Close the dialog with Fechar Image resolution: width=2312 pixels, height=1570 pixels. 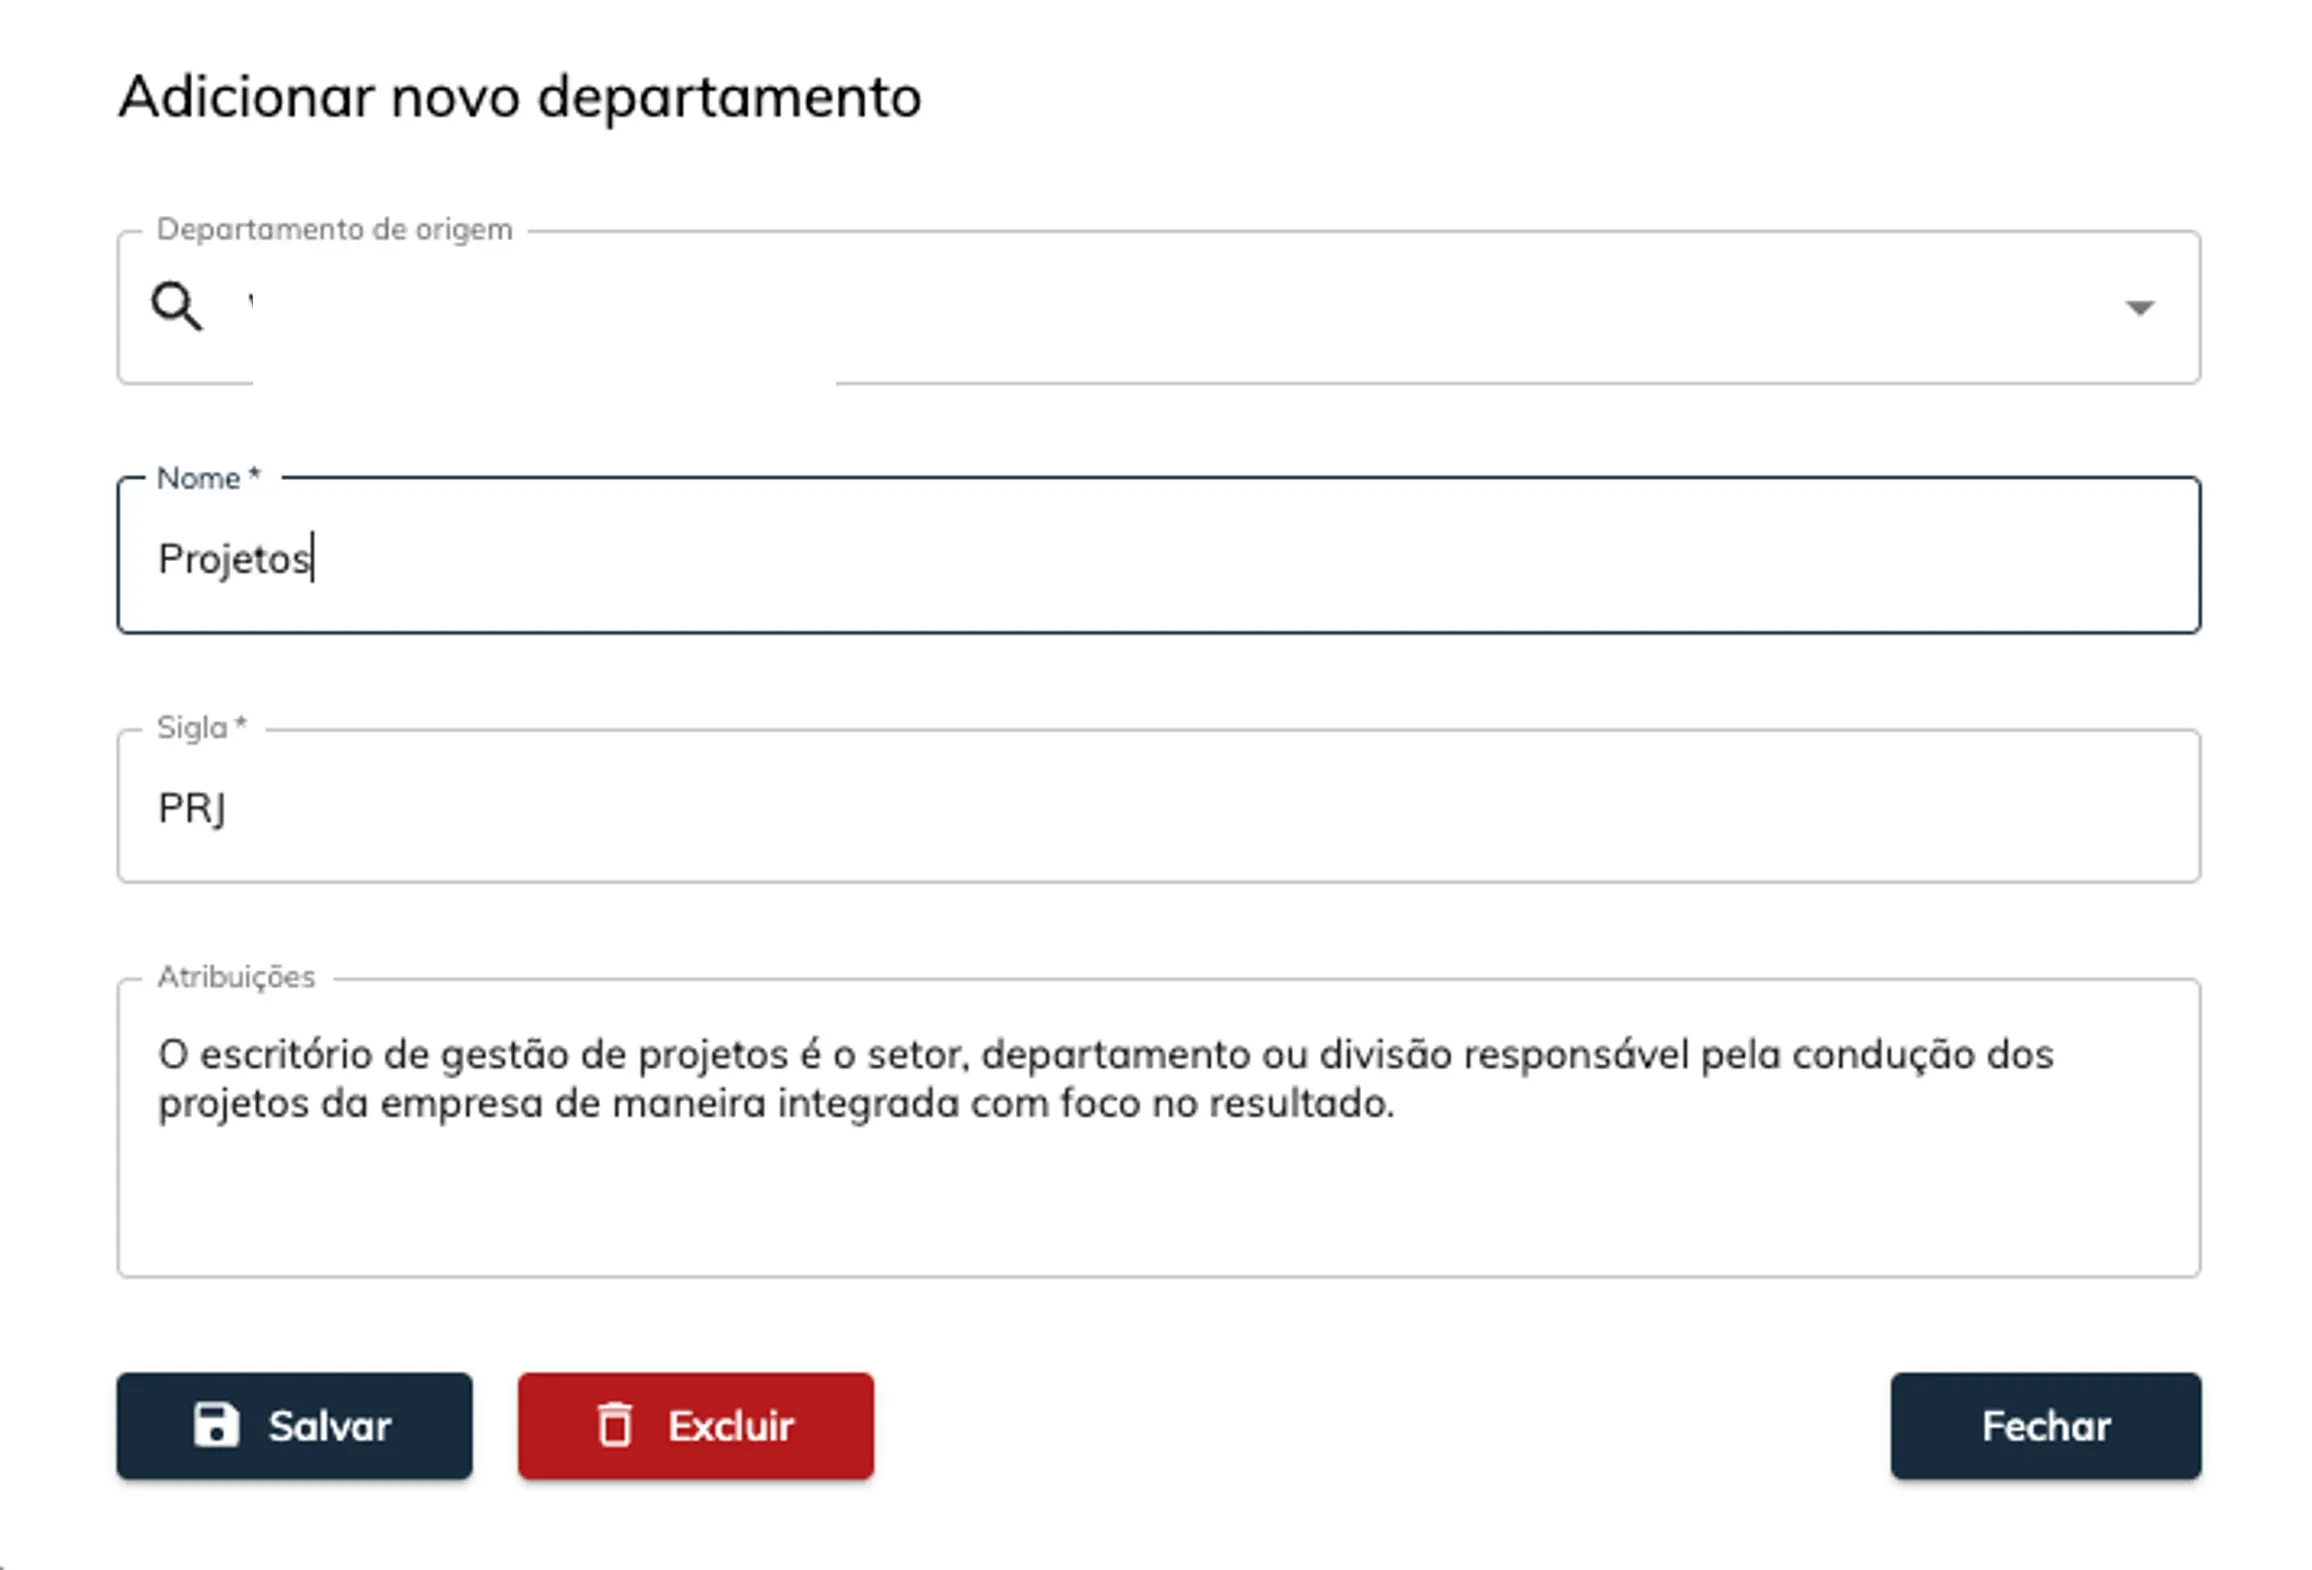click(2045, 1426)
